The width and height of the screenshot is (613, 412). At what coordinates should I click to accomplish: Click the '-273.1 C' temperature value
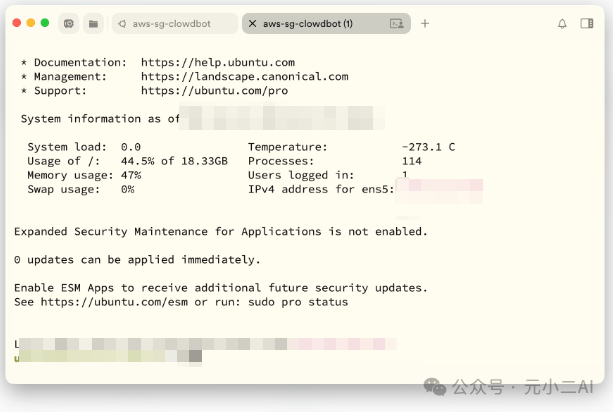tap(428, 147)
